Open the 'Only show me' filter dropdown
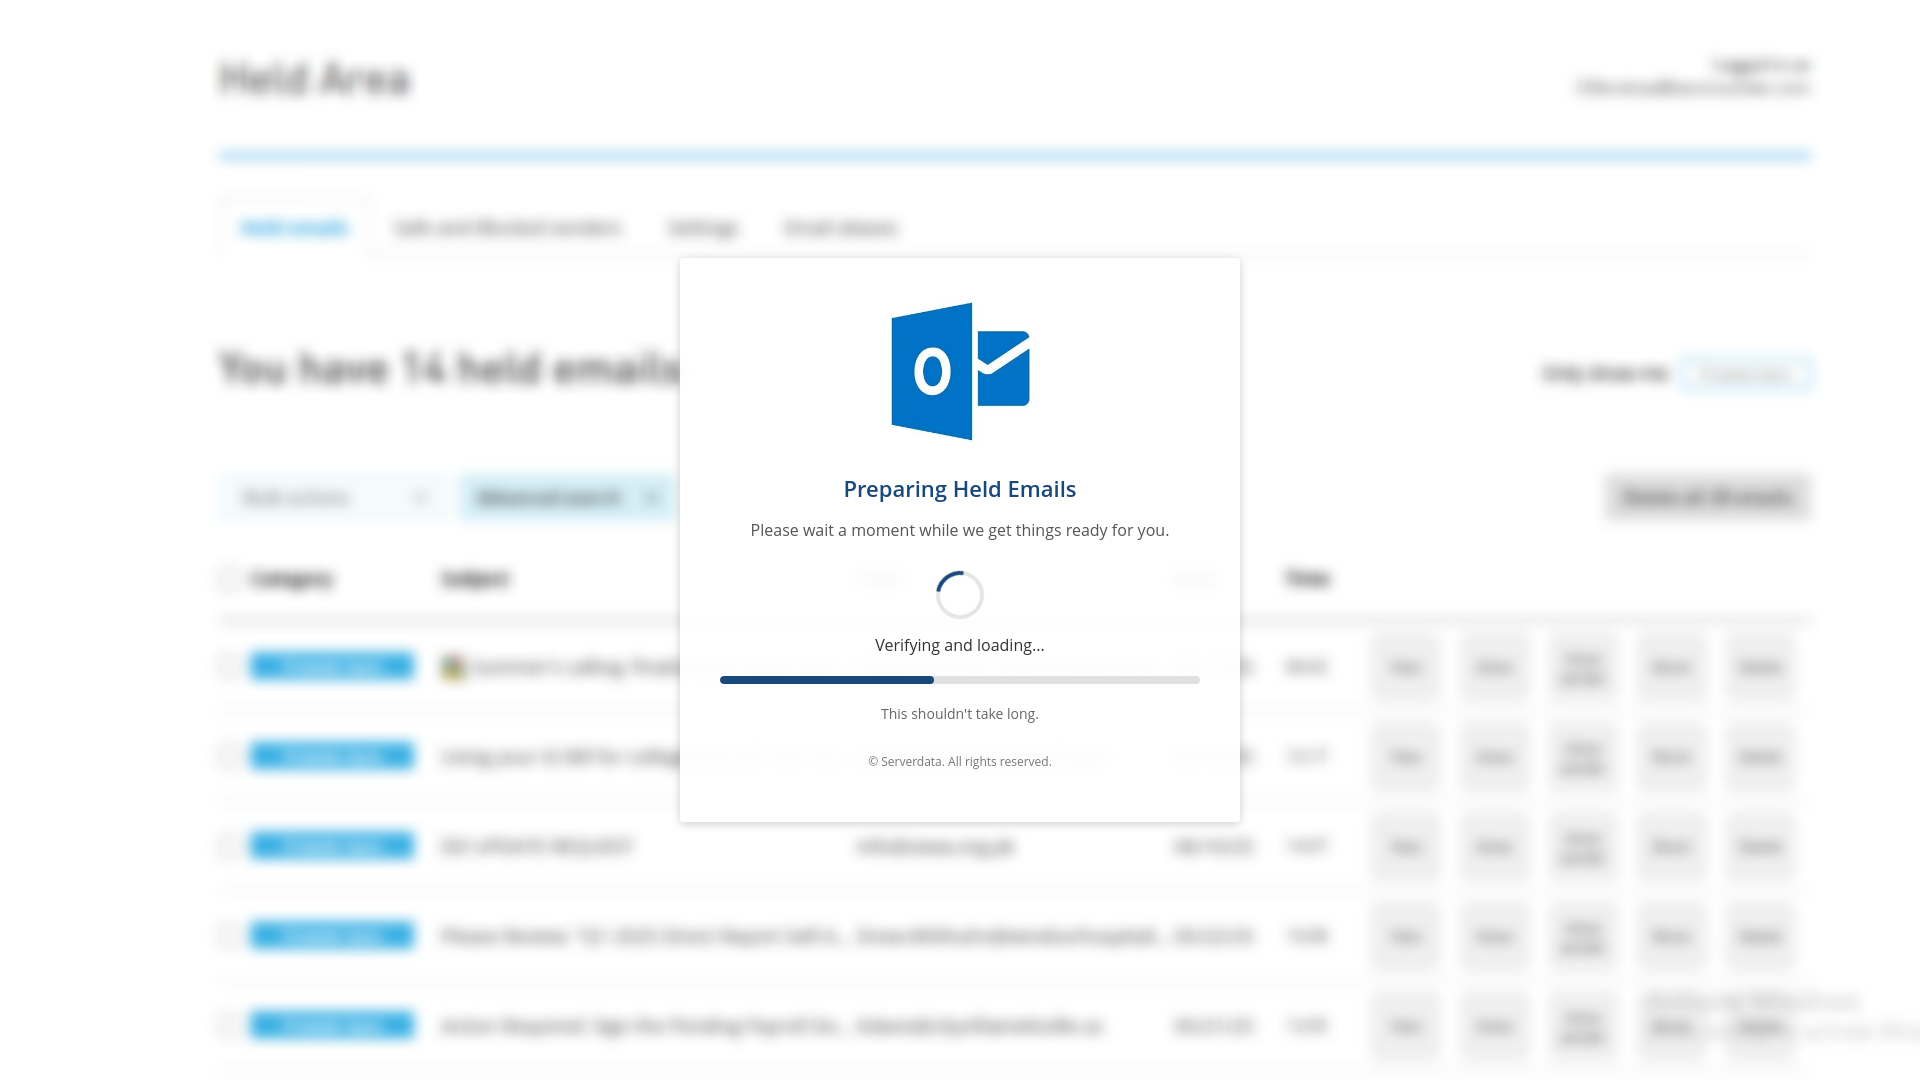This screenshot has width=1920, height=1080. click(x=1745, y=374)
